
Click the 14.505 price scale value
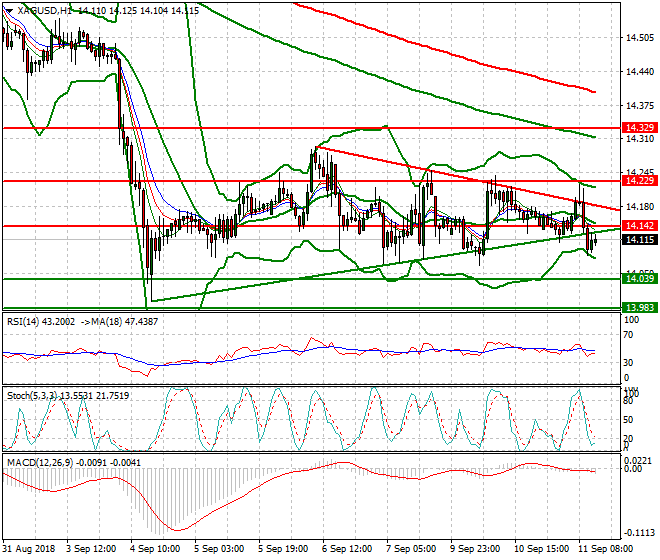point(640,38)
